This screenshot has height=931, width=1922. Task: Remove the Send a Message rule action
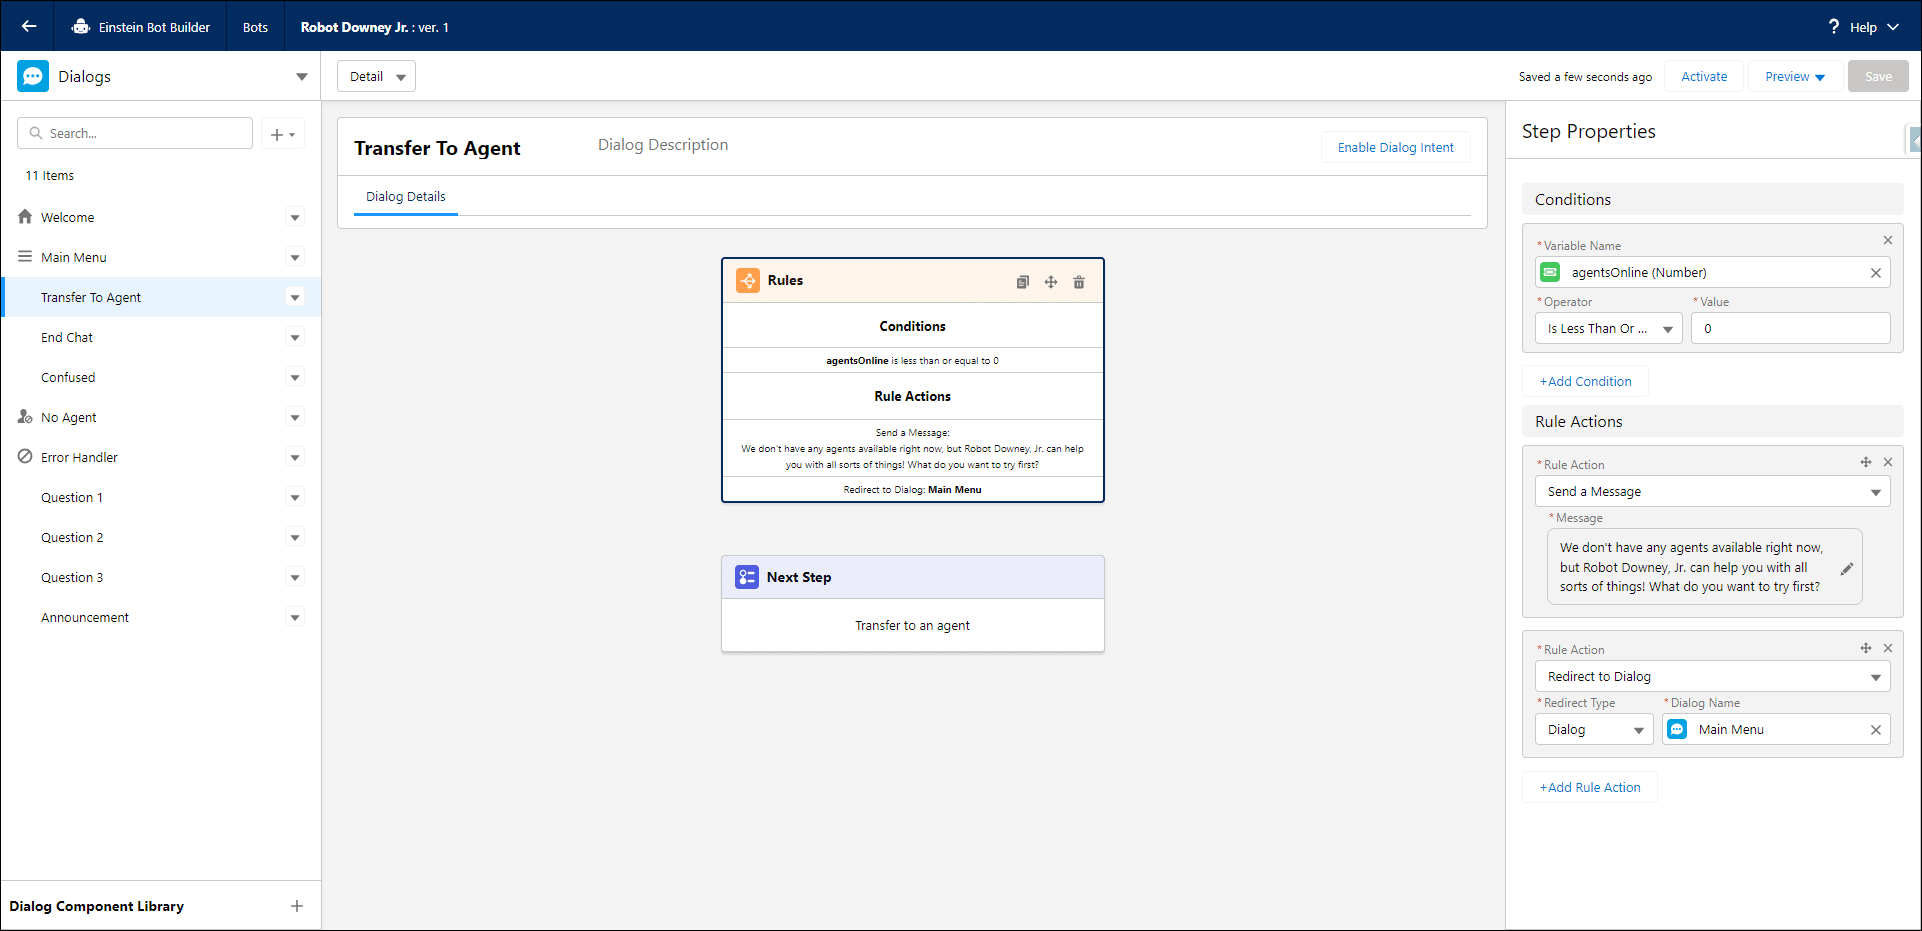pyautogui.click(x=1888, y=462)
